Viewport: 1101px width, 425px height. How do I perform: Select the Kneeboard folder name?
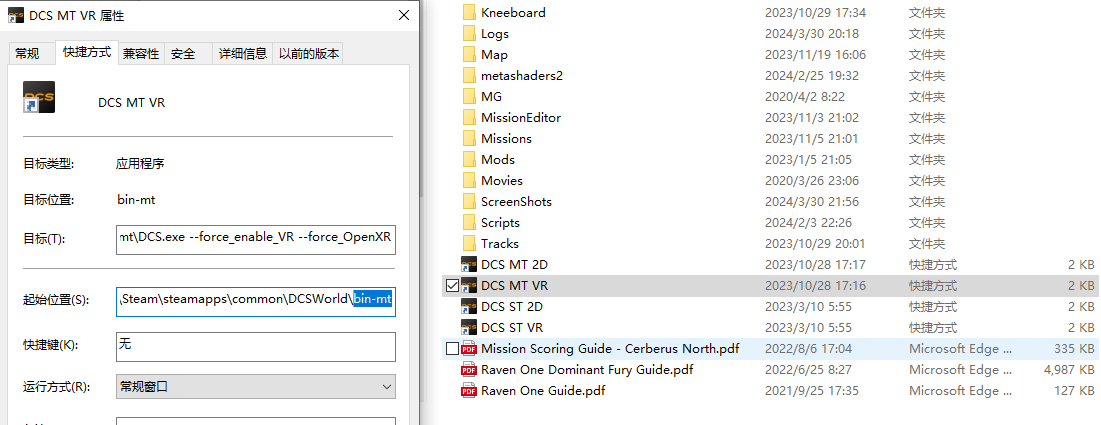point(513,12)
